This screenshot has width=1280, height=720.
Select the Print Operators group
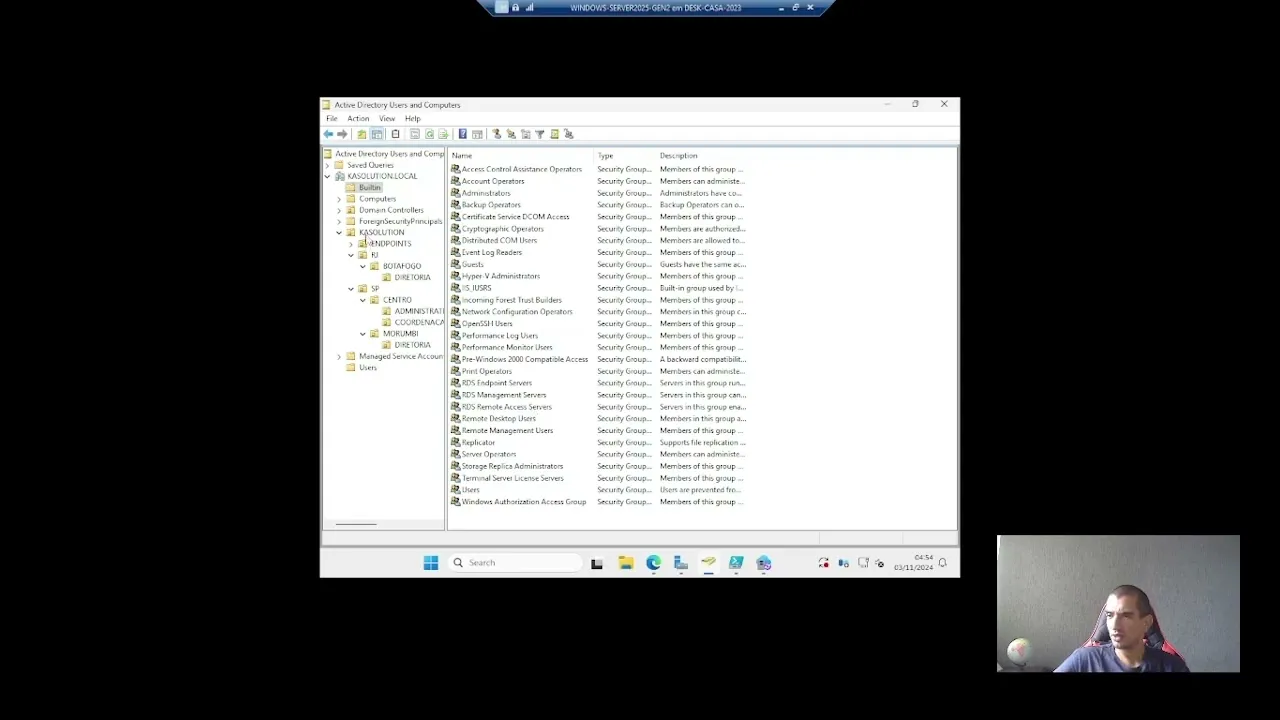487,371
